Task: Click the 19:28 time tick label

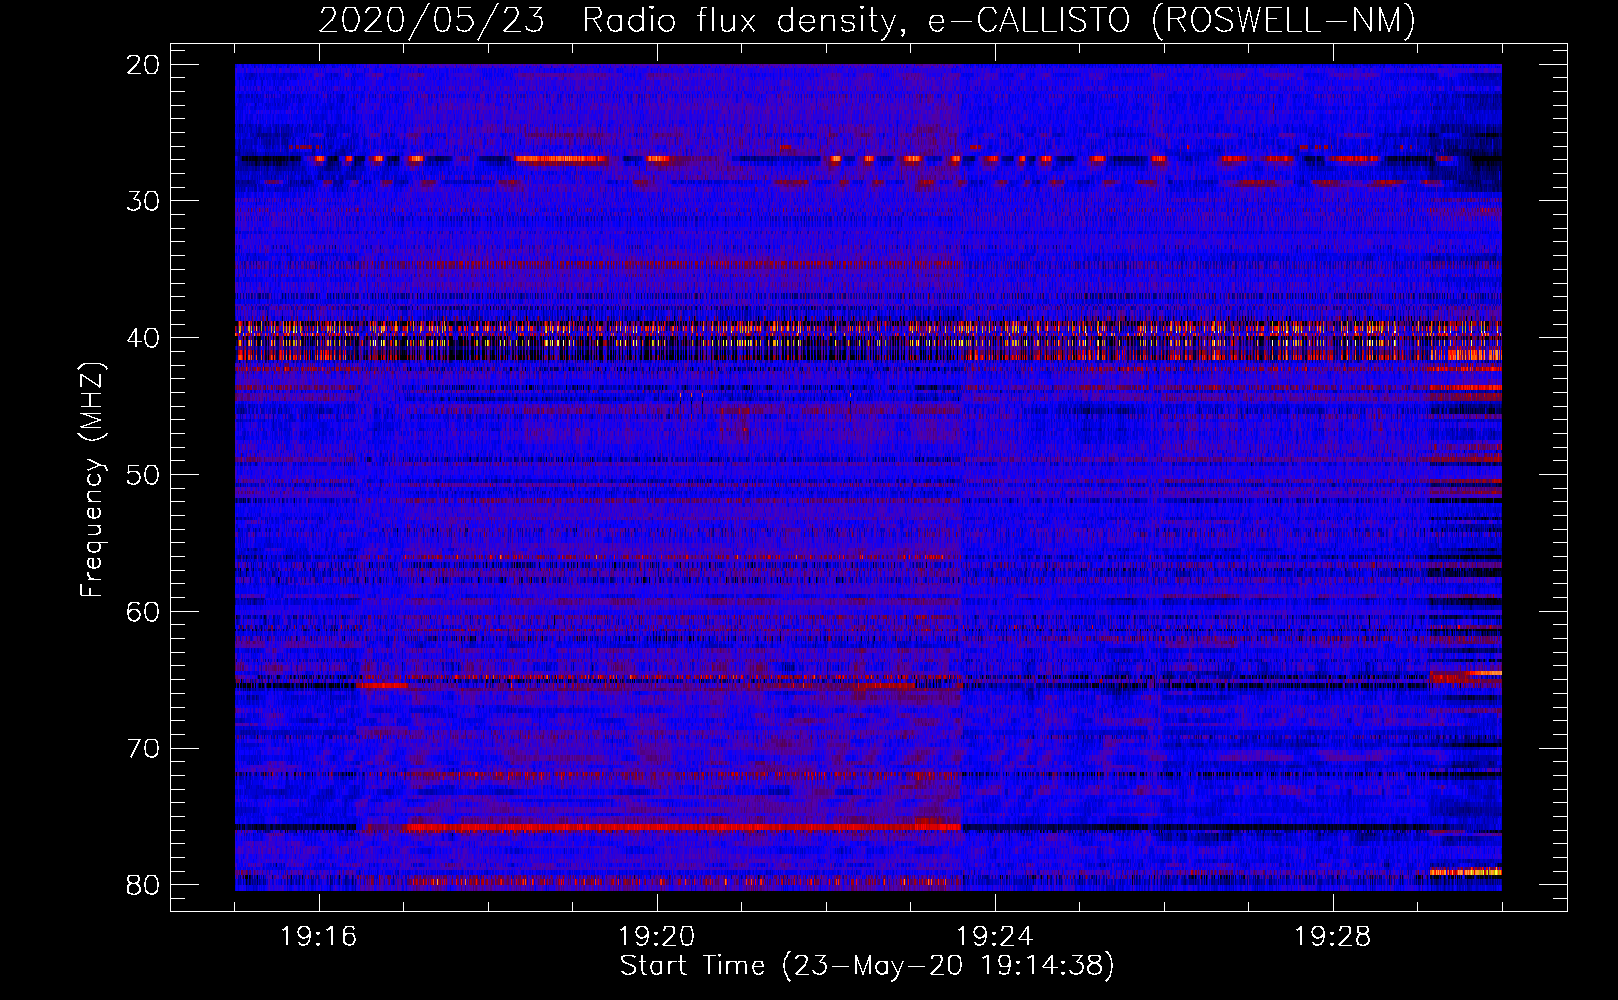Action: (x=1333, y=937)
